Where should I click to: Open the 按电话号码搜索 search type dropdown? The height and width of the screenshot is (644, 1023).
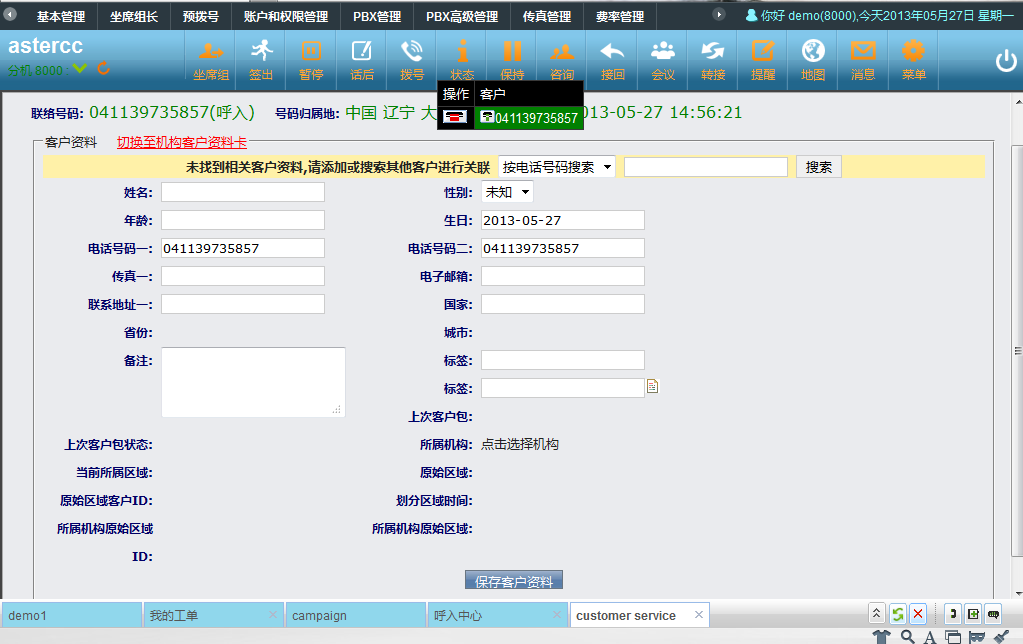(x=557, y=167)
